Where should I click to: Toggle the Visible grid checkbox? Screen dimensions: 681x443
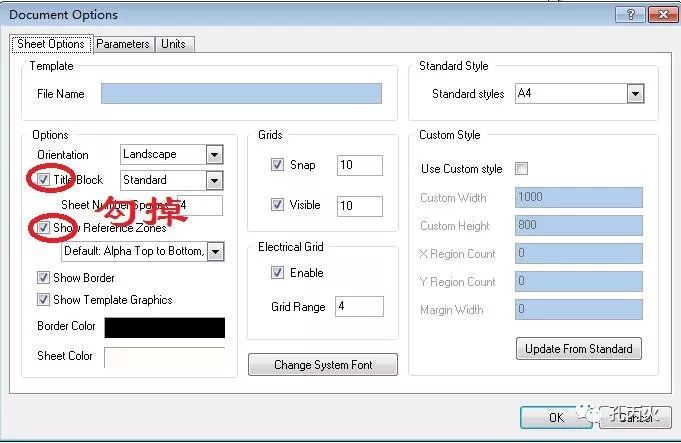coord(277,205)
